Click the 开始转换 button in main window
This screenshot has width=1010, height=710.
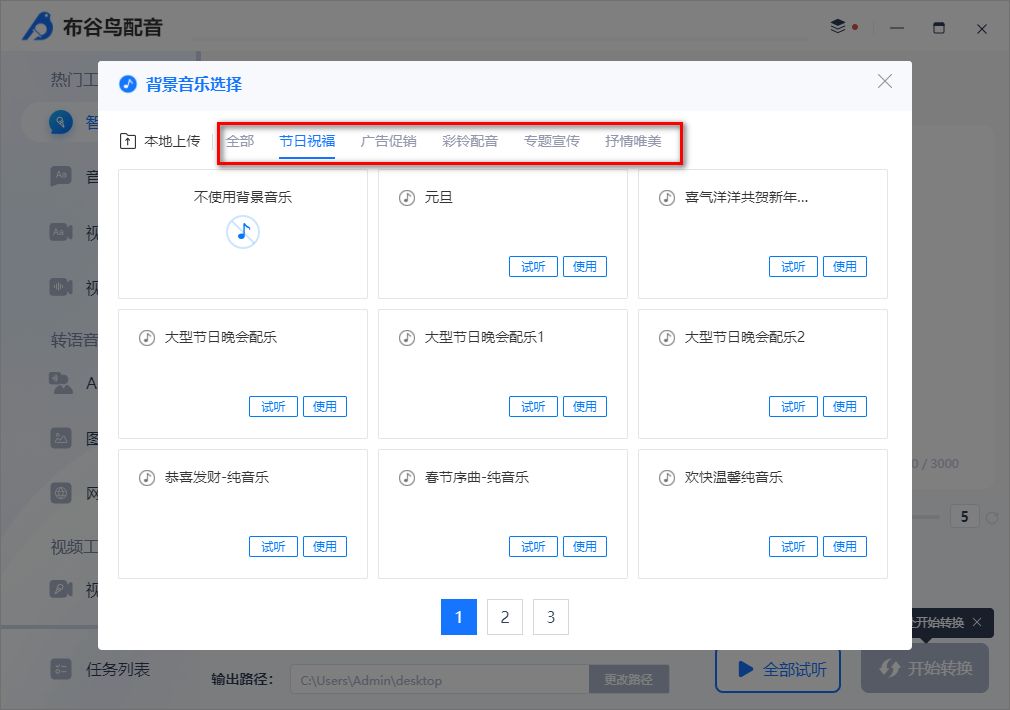[x=925, y=668]
